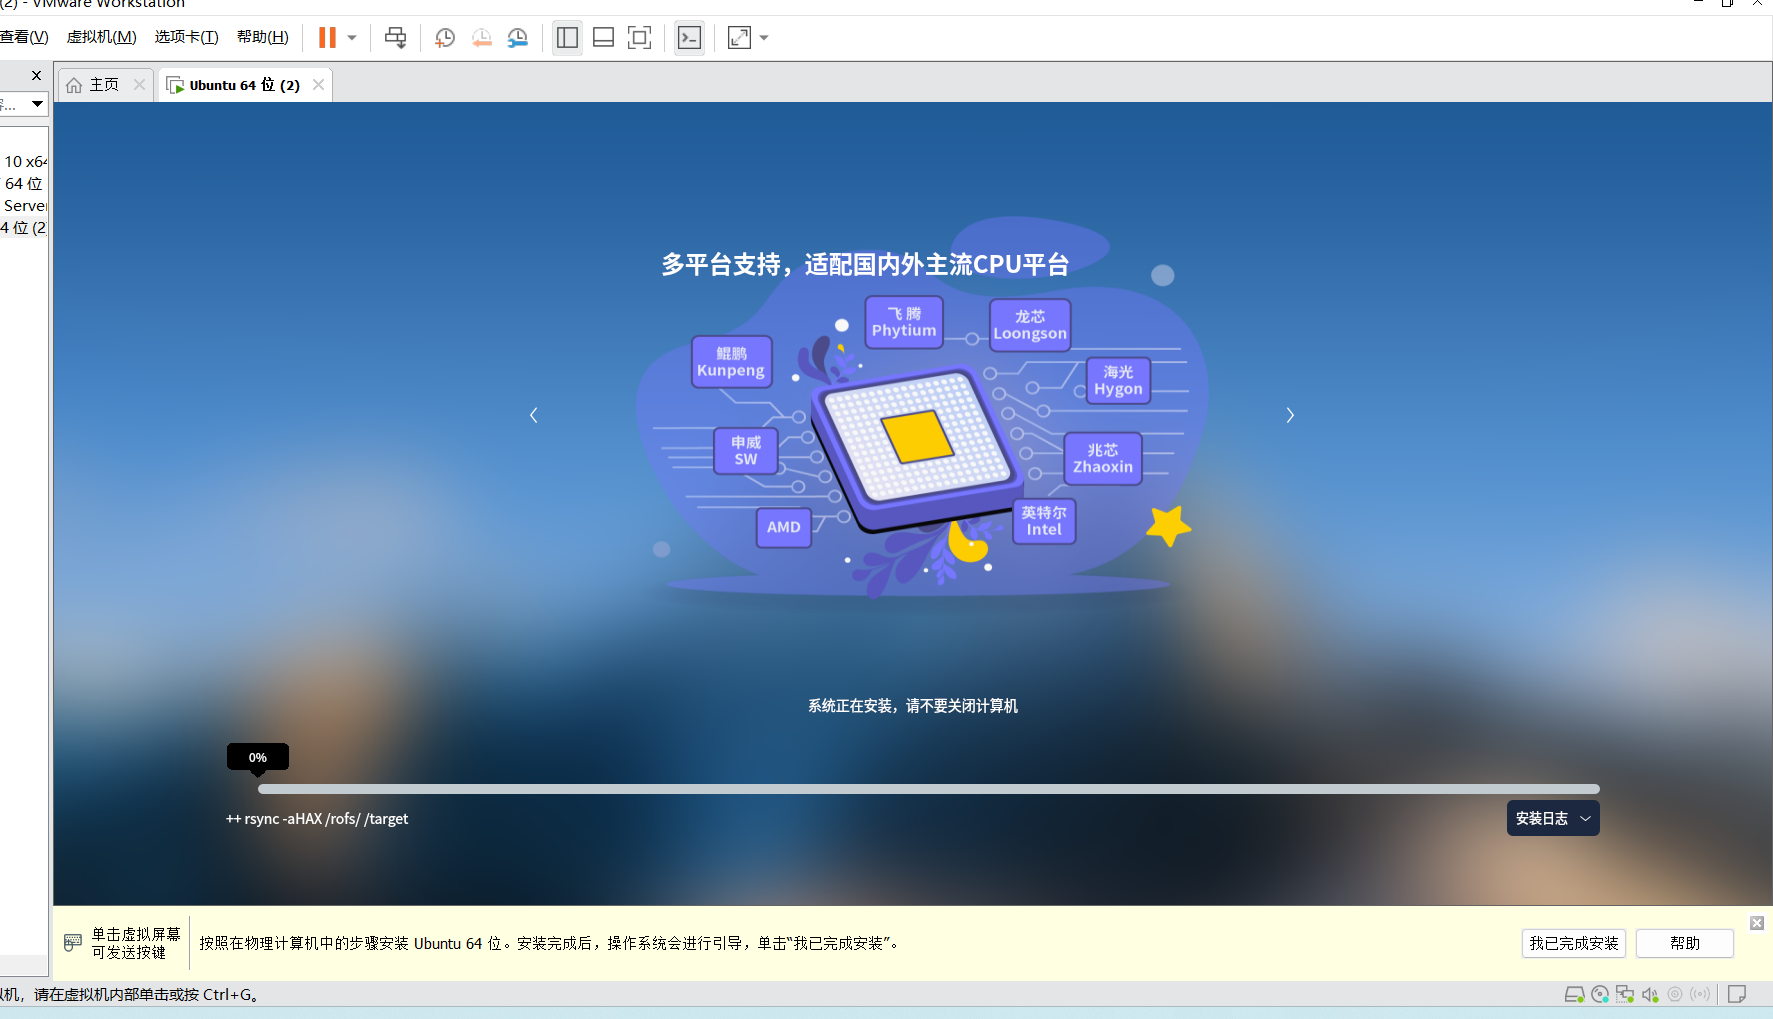The image size is (1773, 1019).
Task: Open the 虚拟机(M) menu
Action: pyautogui.click(x=102, y=37)
